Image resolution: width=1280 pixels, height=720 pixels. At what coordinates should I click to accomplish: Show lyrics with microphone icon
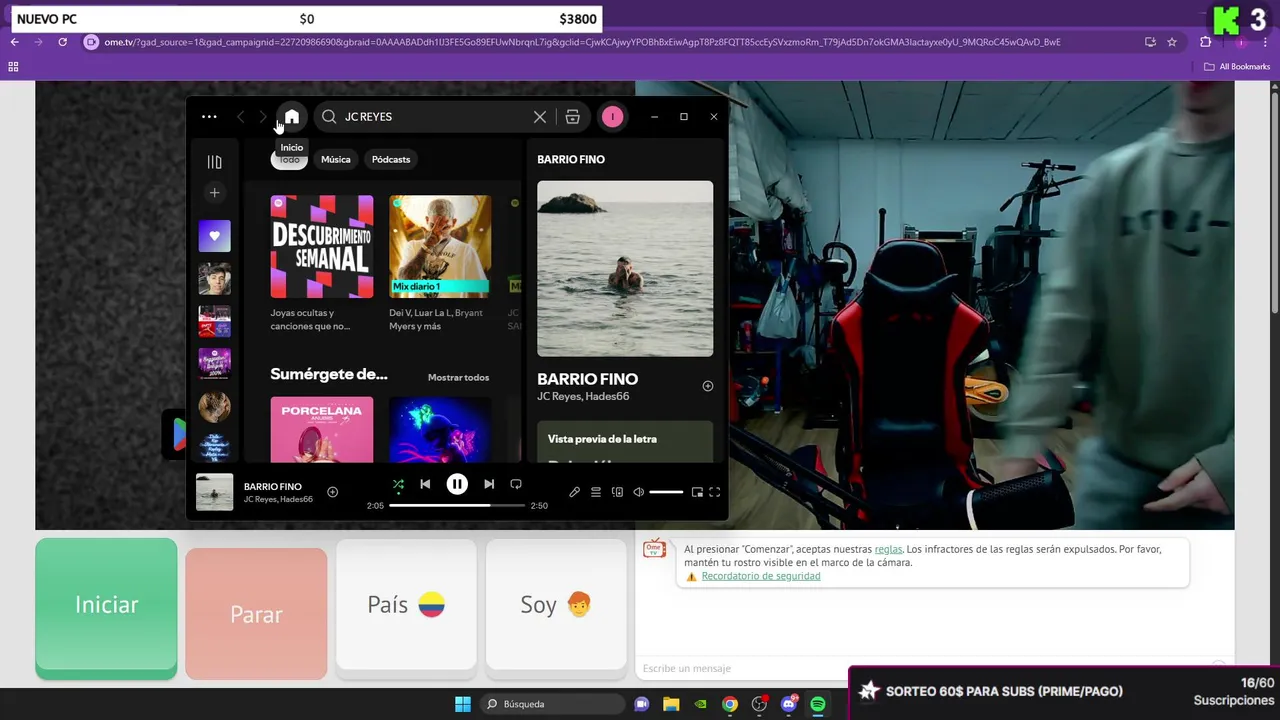point(574,492)
